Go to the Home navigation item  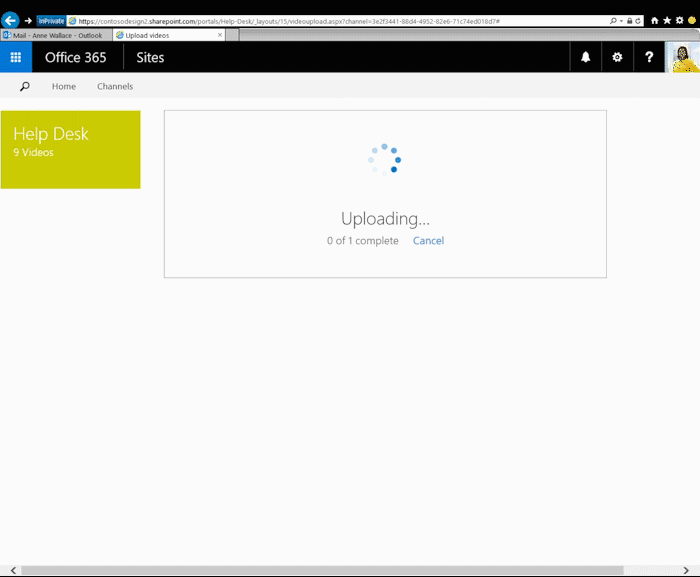pyautogui.click(x=64, y=87)
